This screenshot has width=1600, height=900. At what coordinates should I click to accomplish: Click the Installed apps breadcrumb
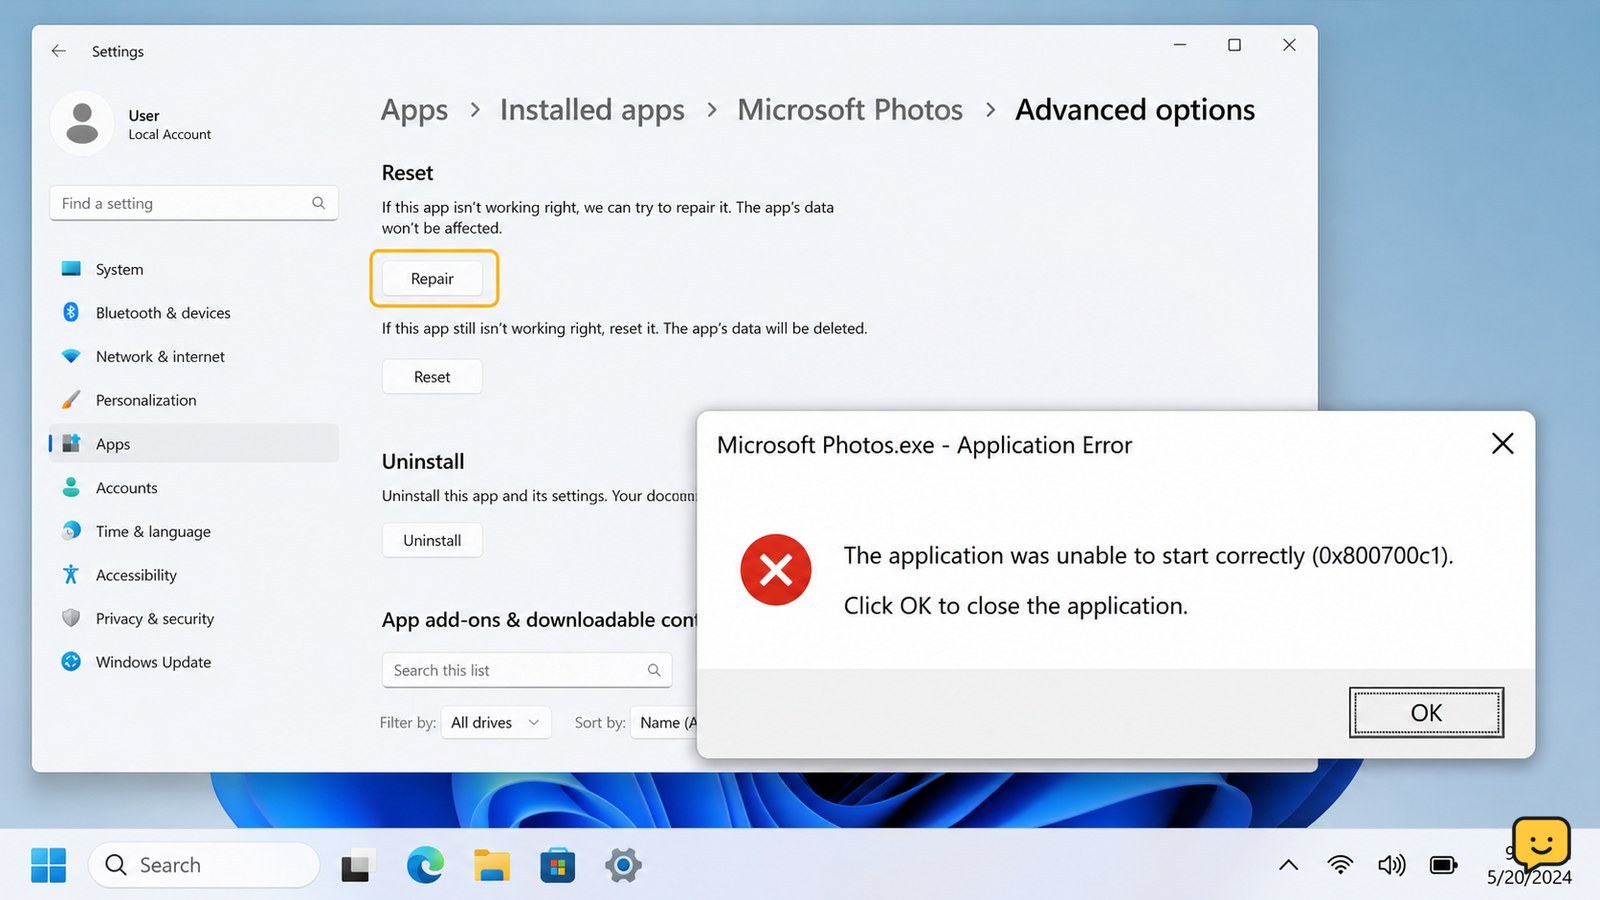pyautogui.click(x=592, y=110)
